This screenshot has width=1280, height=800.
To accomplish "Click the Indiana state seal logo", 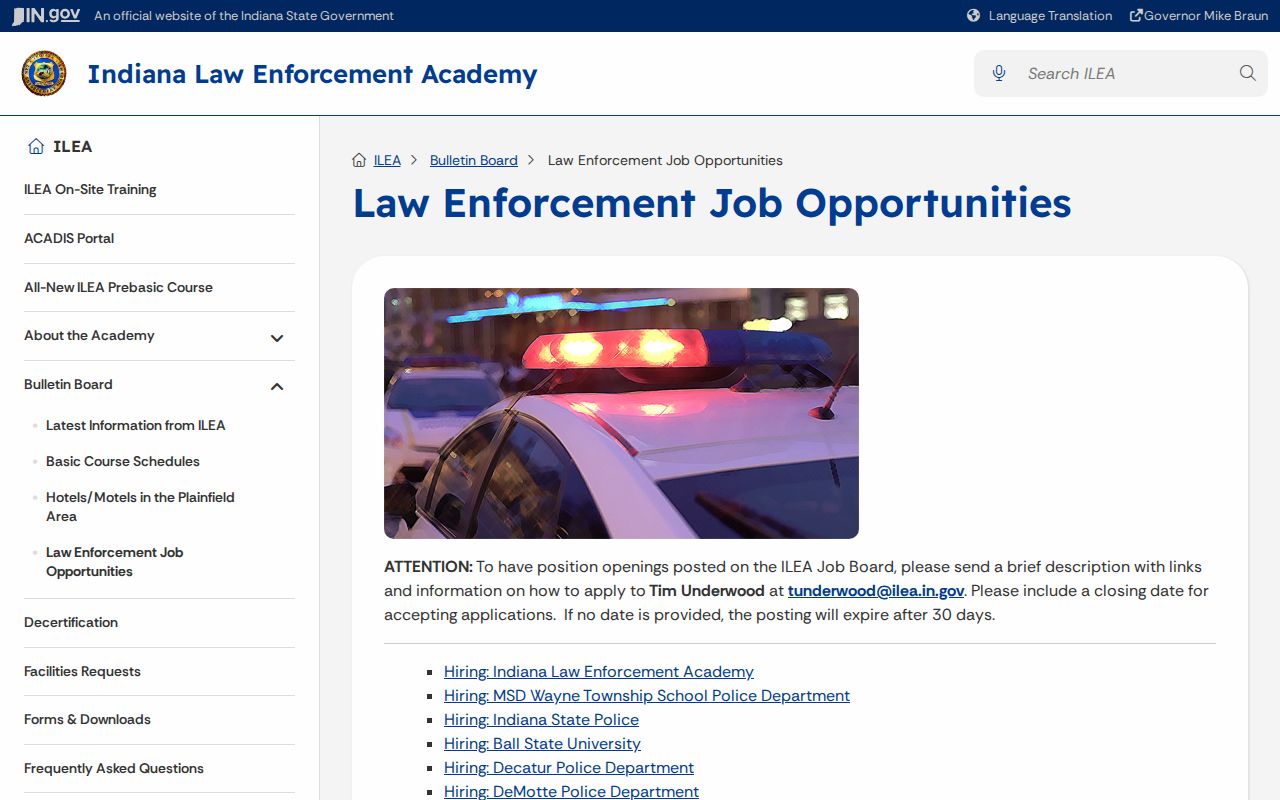I will [x=44, y=74].
